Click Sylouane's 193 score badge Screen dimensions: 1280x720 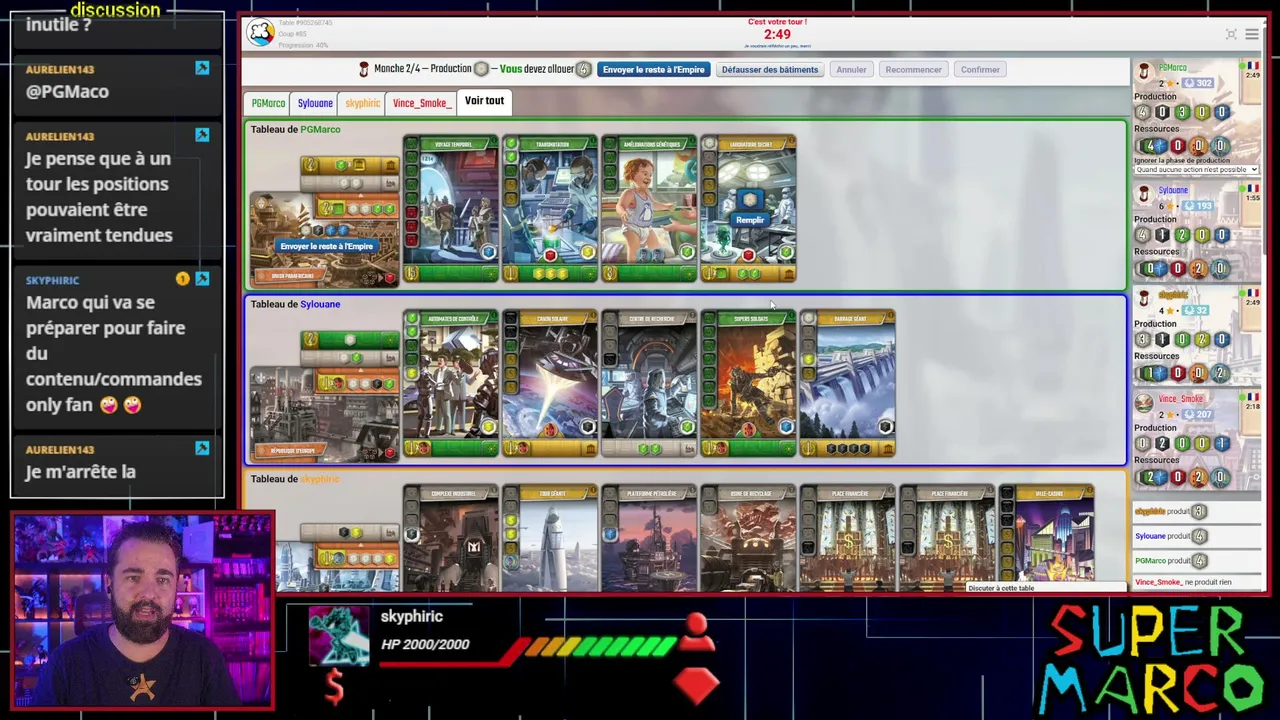(1196, 206)
